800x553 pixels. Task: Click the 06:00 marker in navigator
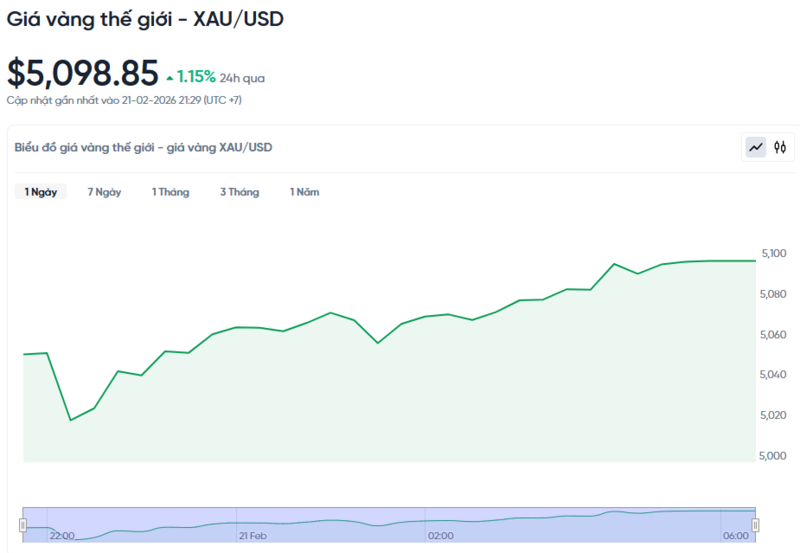(735, 537)
